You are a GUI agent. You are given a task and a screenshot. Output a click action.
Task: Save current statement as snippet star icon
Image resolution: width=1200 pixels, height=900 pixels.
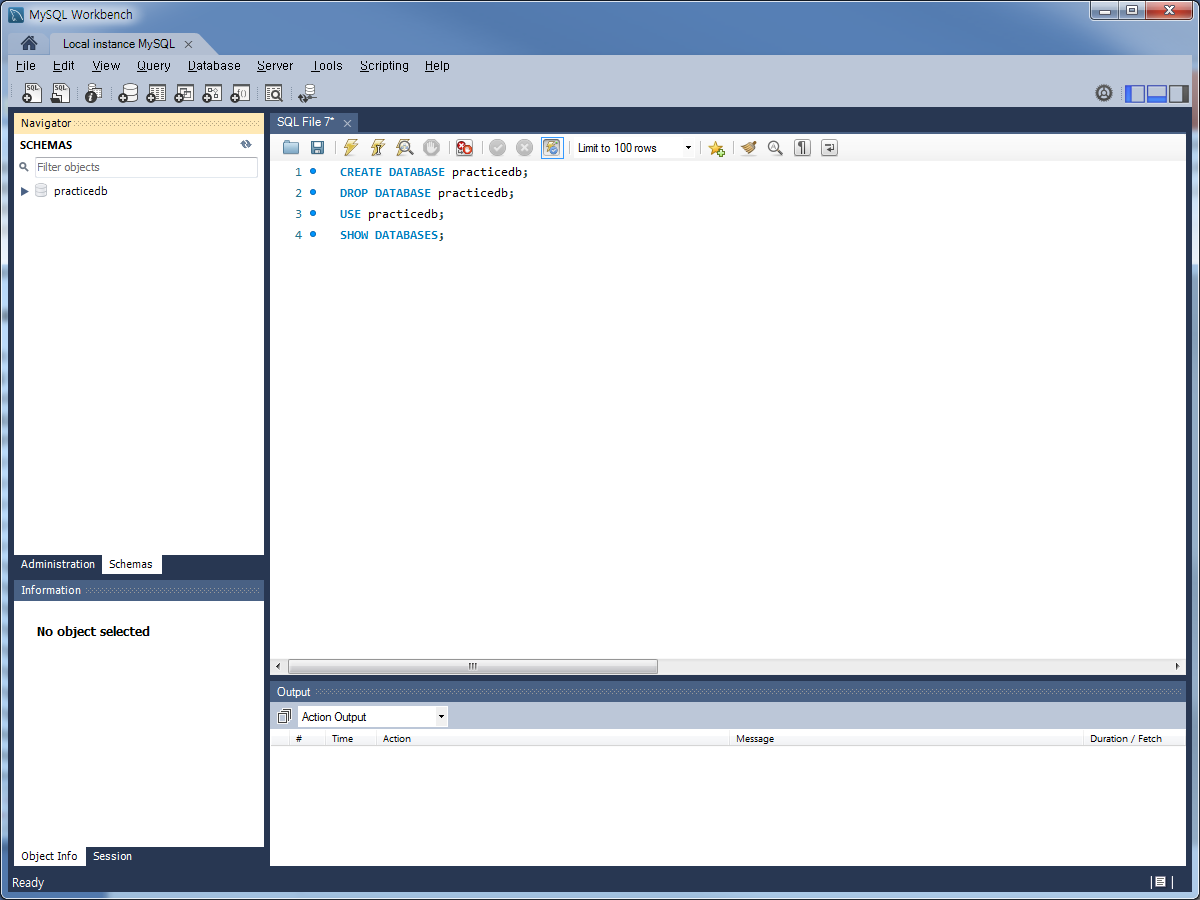(x=716, y=148)
